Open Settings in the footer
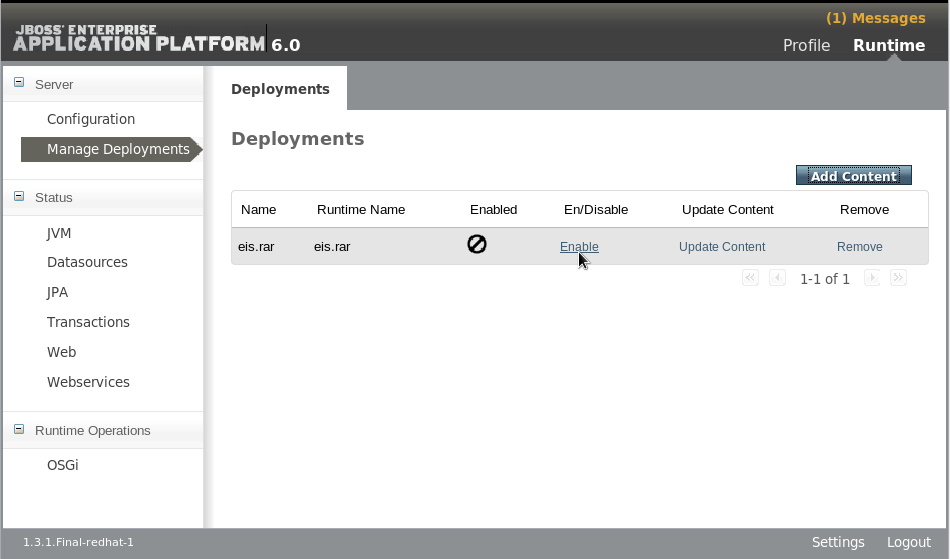Image resolution: width=950 pixels, height=559 pixels. click(x=838, y=542)
